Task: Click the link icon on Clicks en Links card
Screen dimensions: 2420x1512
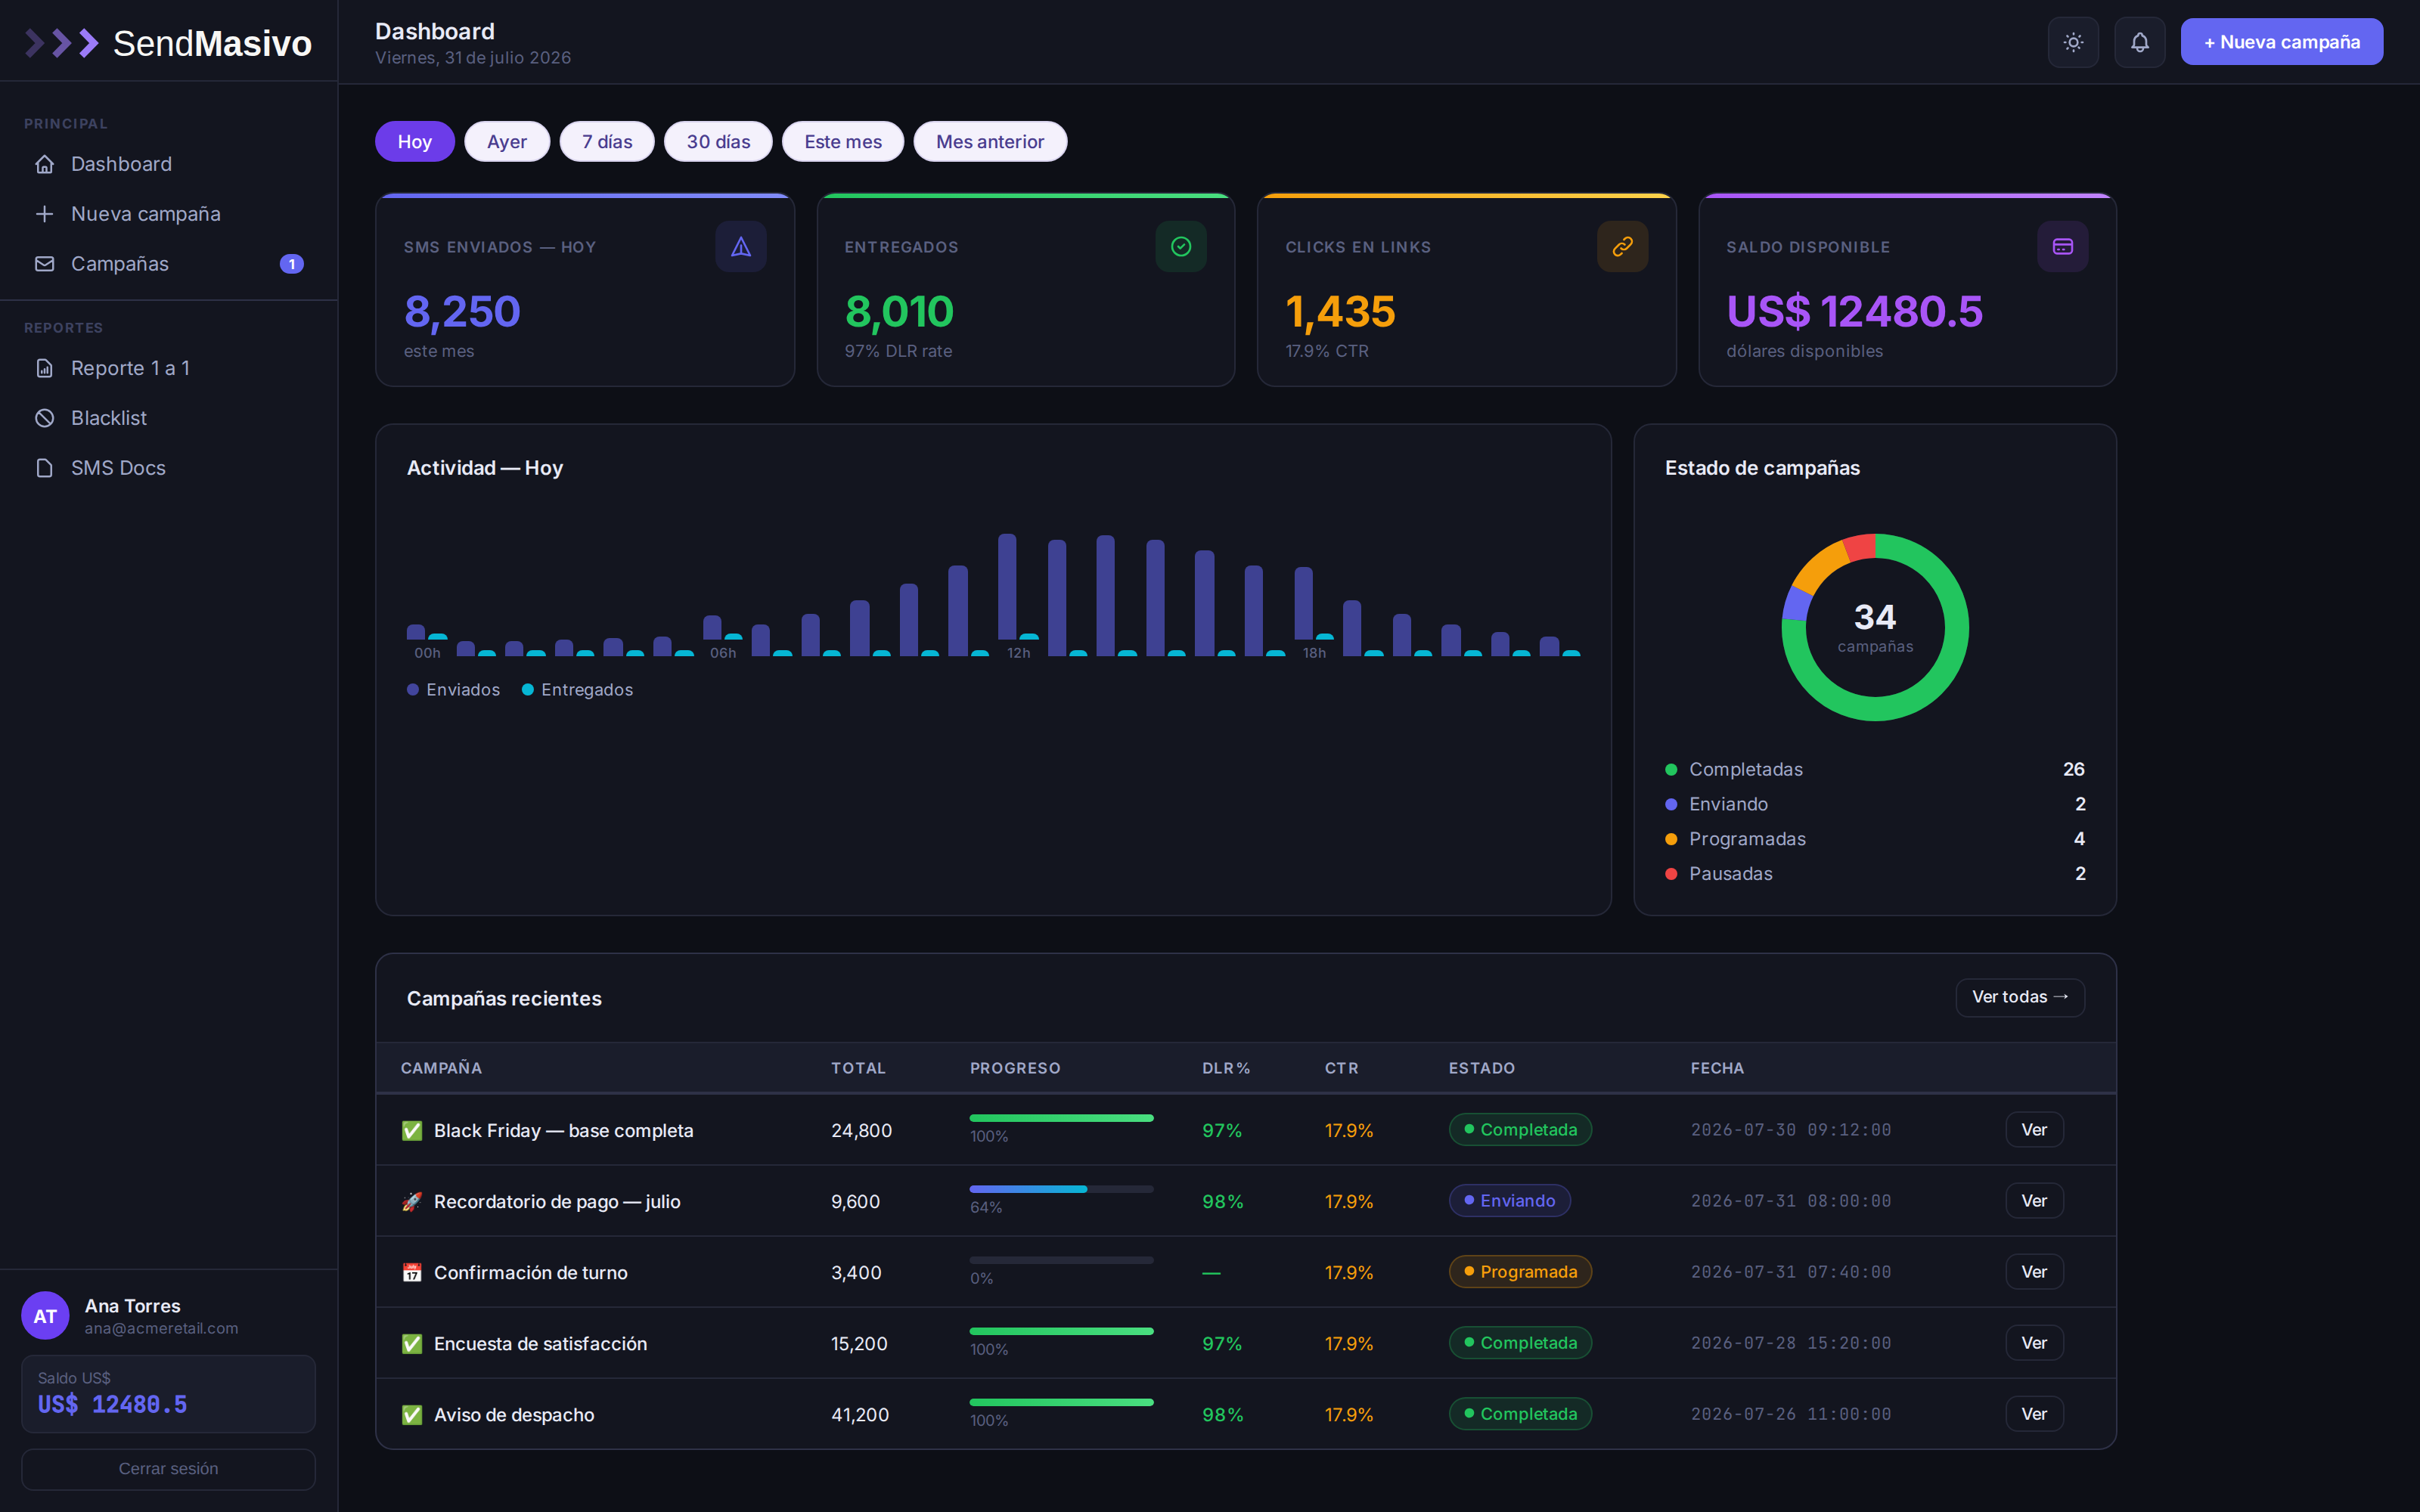Action: (1622, 247)
